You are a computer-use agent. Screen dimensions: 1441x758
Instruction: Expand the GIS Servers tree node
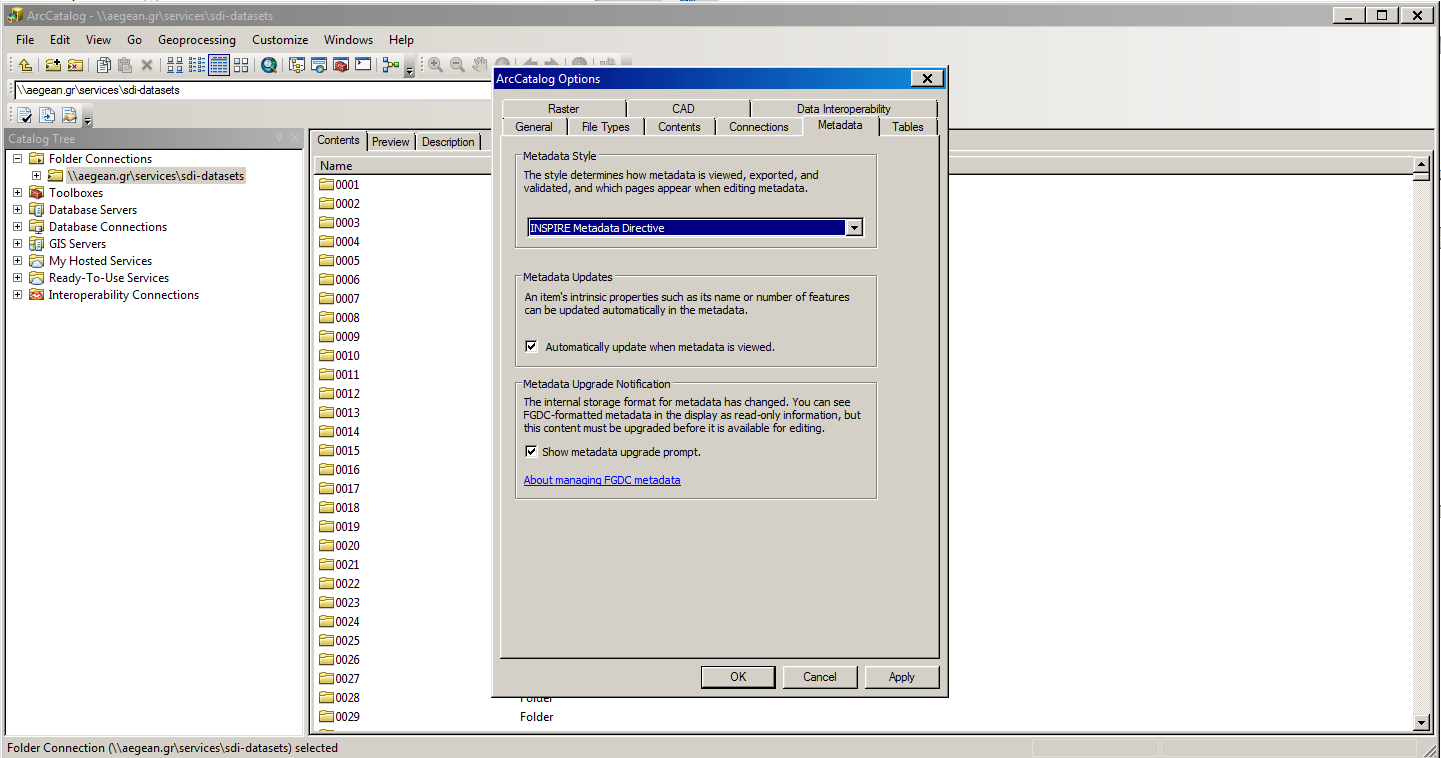(x=17, y=244)
